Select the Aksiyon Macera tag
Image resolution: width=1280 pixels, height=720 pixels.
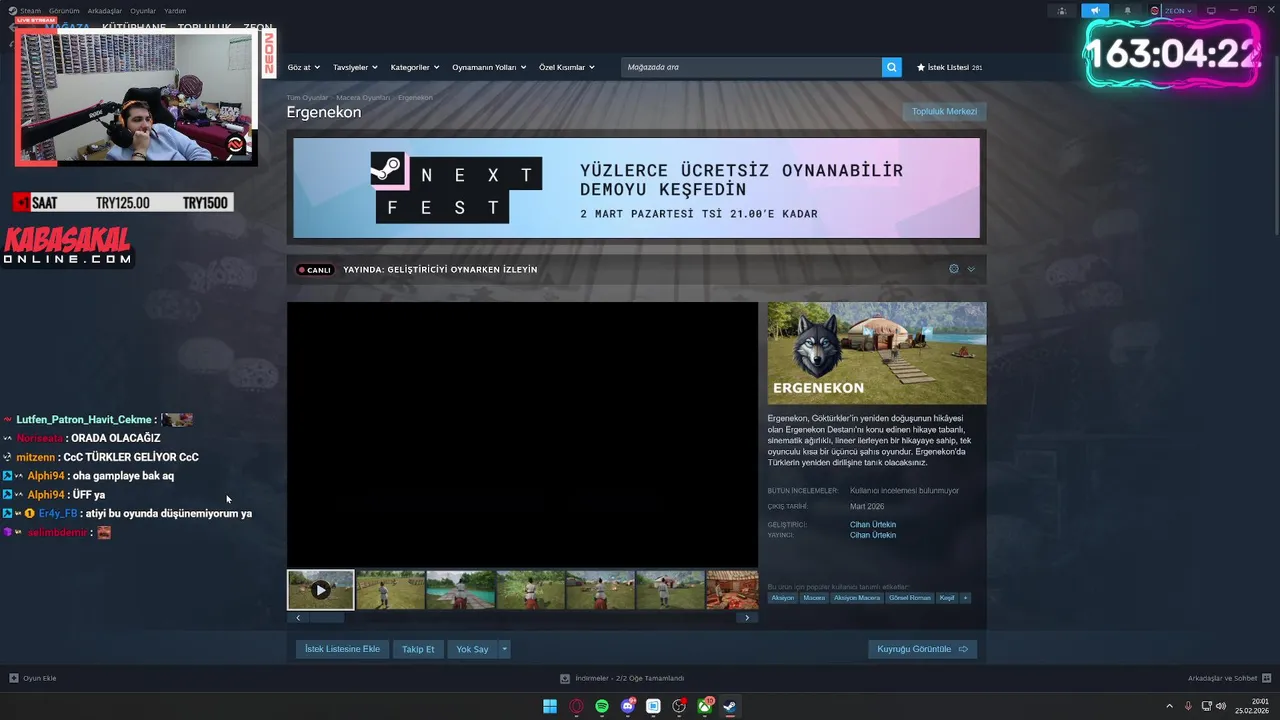tap(857, 598)
